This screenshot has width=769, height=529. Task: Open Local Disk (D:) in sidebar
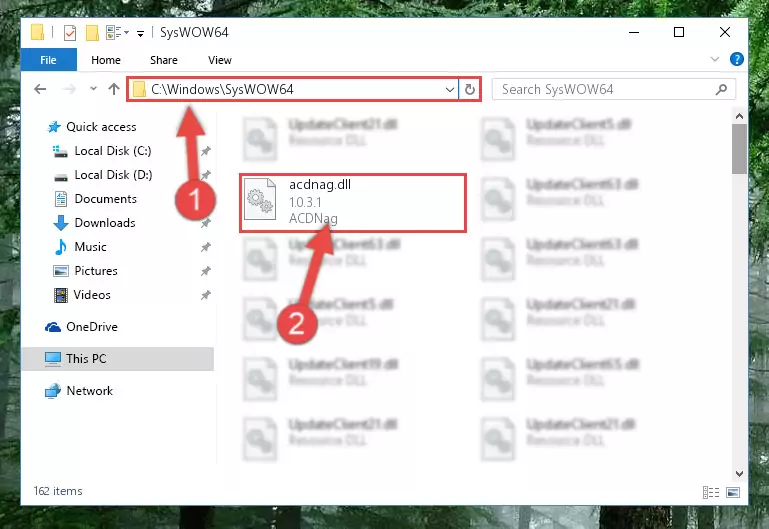pos(113,175)
